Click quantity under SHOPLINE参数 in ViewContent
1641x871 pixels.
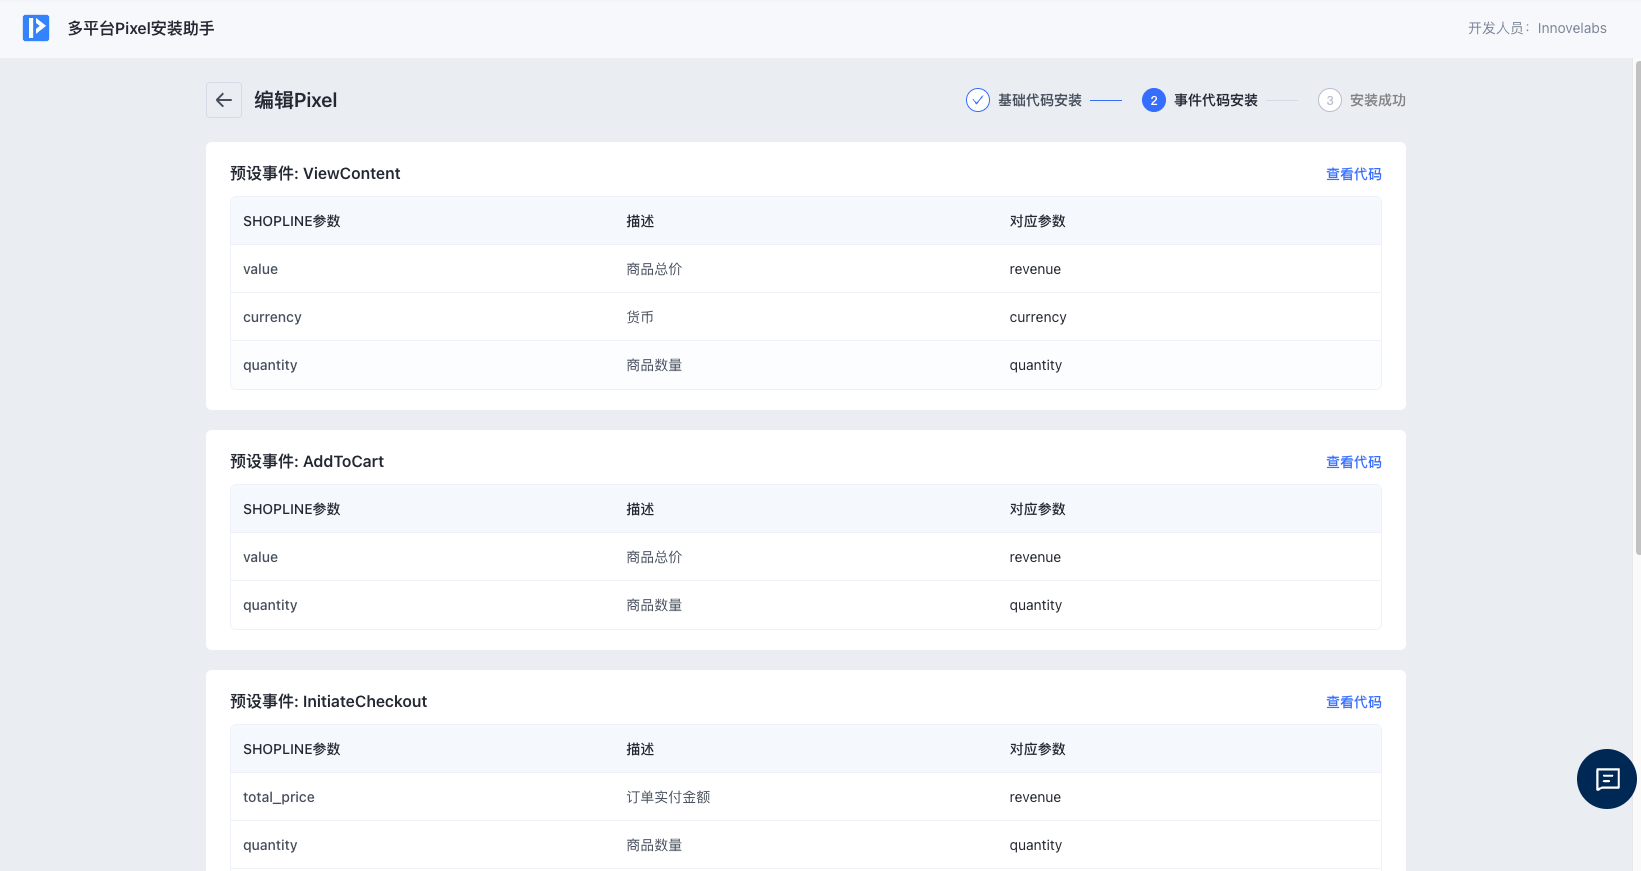pos(270,365)
